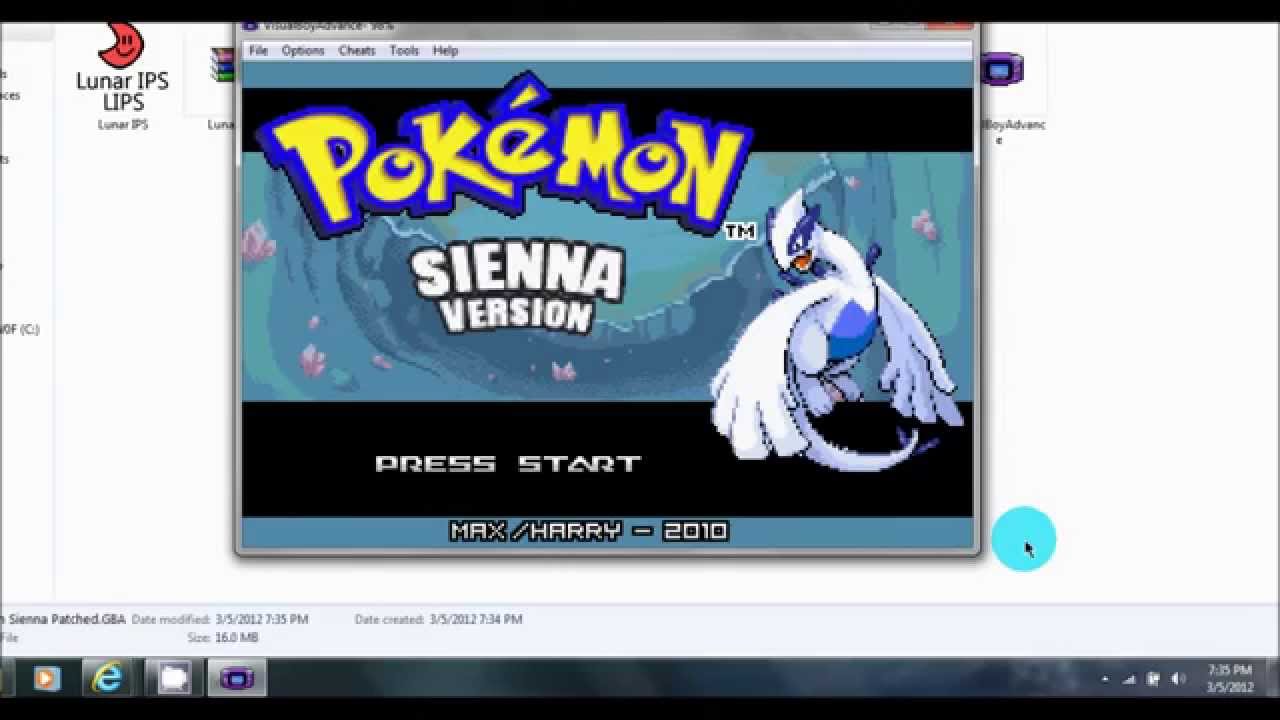Image resolution: width=1280 pixels, height=720 pixels.
Task: Open the clock showing 7:35 PM
Action: (1229, 678)
